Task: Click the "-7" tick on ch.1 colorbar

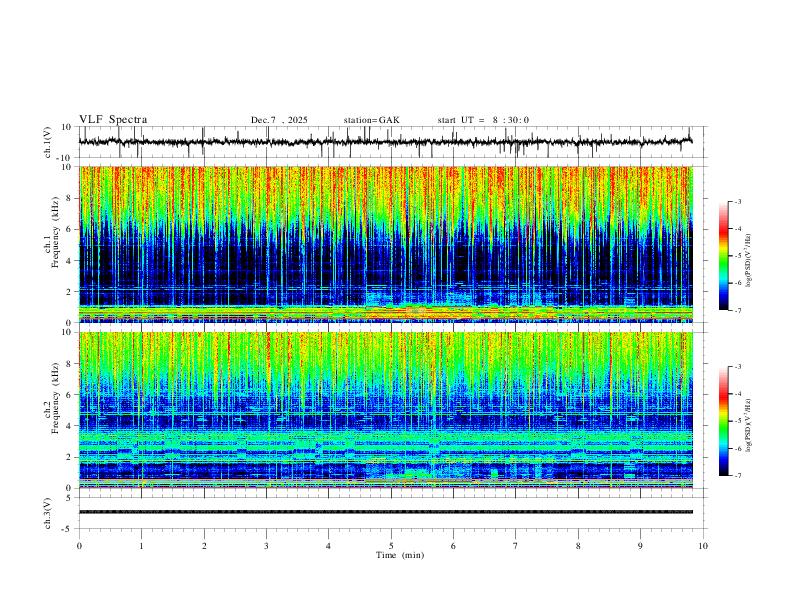Action: (x=737, y=310)
